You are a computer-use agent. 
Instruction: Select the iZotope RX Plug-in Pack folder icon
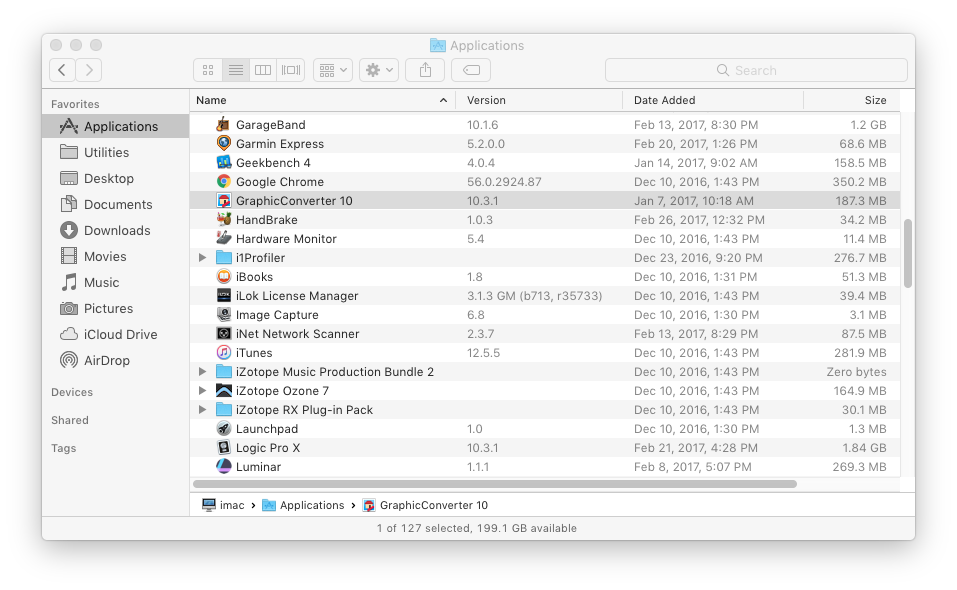[x=224, y=409]
